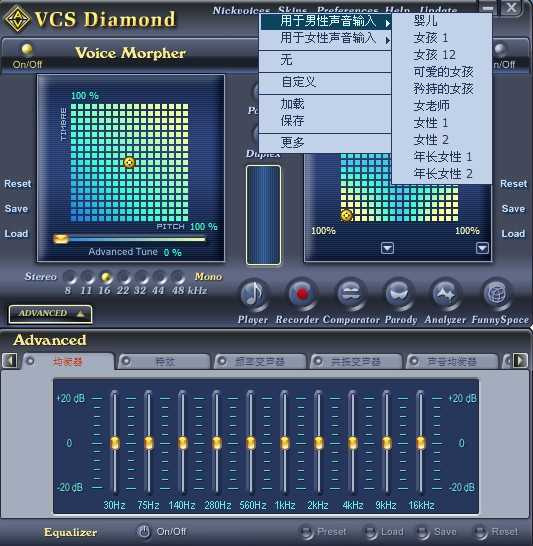Click the Equalizer On/Off label
Image resolution: width=533 pixels, height=546 pixels.
click(x=171, y=532)
